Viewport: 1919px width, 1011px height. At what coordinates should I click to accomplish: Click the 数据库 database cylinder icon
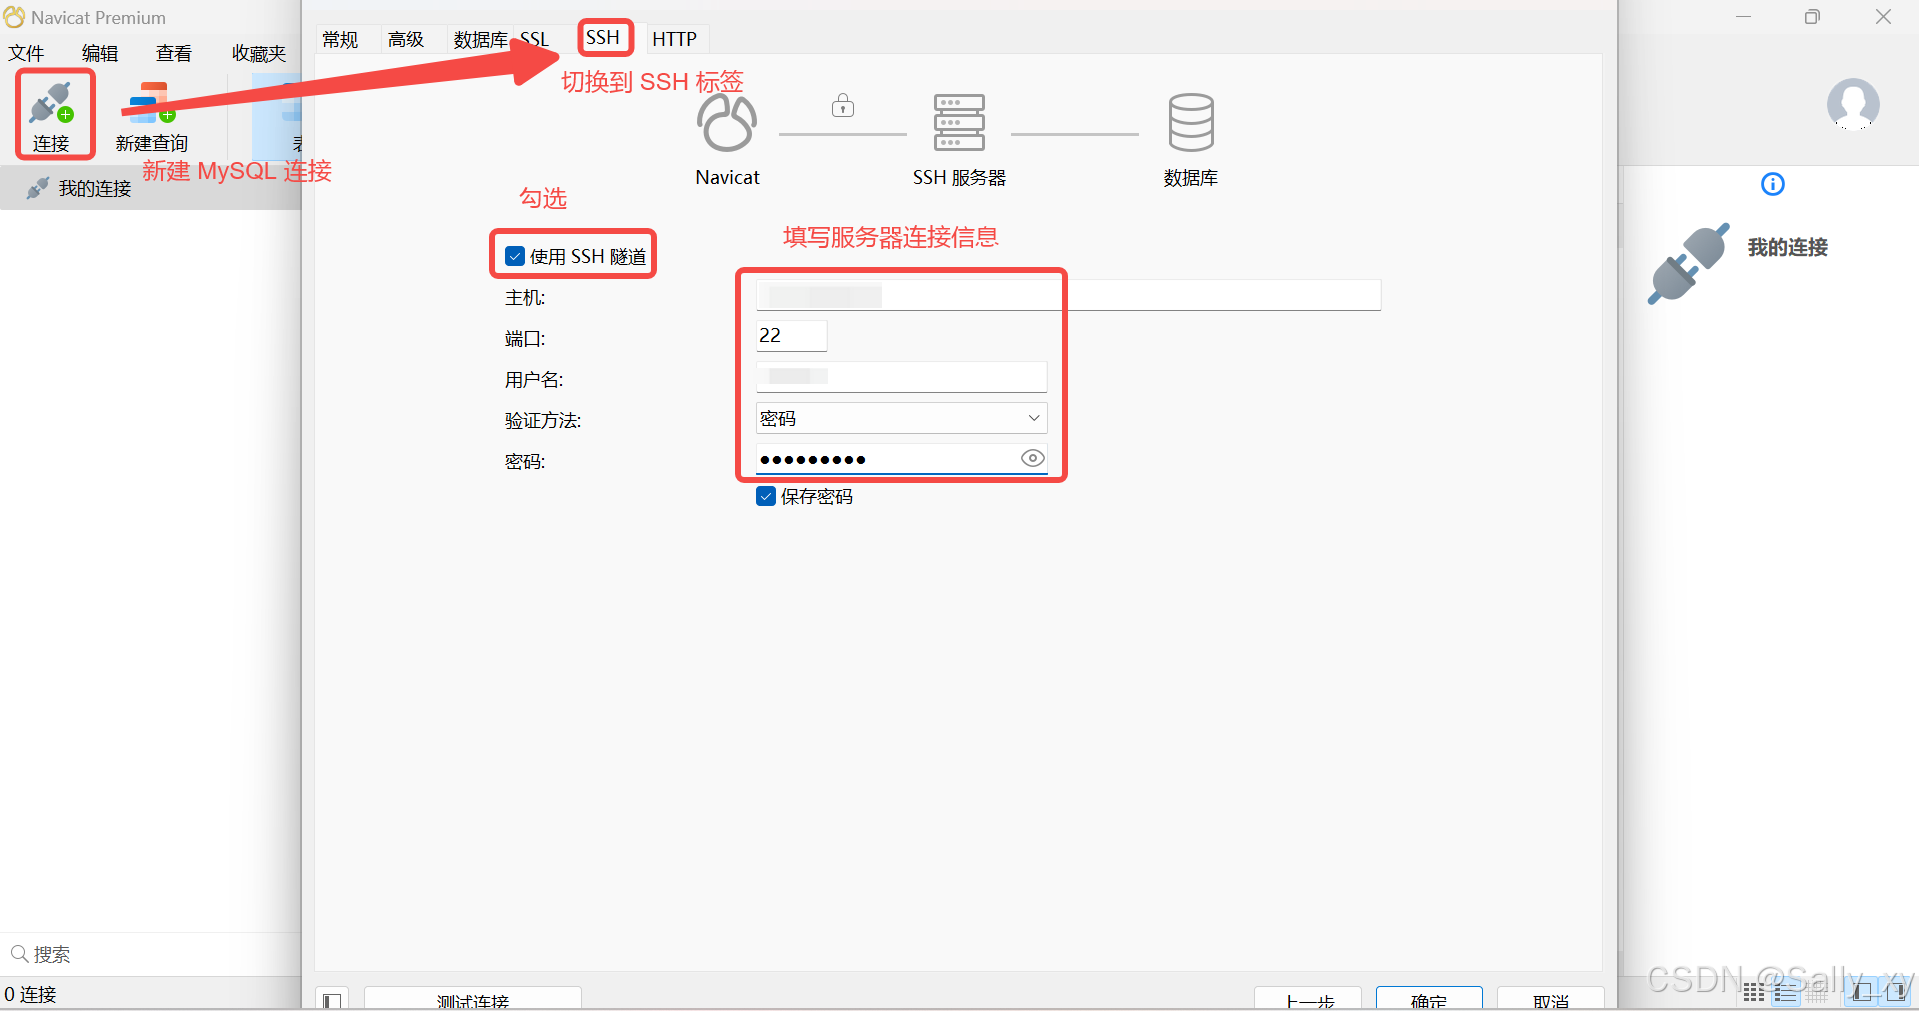pyautogui.click(x=1191, y=122)
